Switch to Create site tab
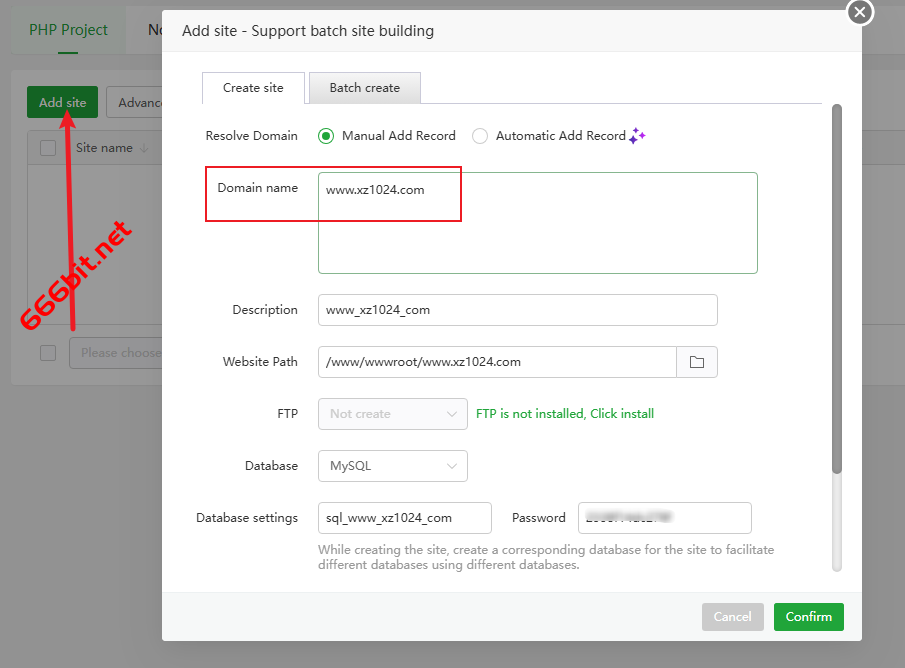This screenshot has width=905, height=668. tap(253, 88)
